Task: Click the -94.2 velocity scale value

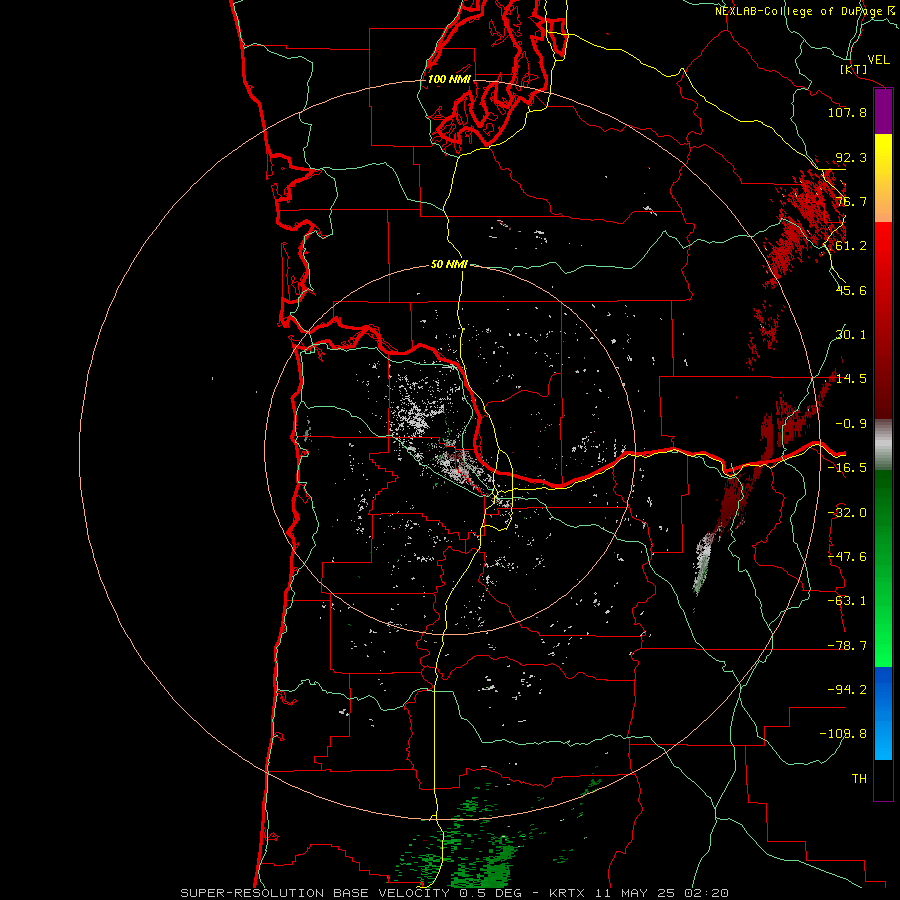Action: [x=847, y=690]
